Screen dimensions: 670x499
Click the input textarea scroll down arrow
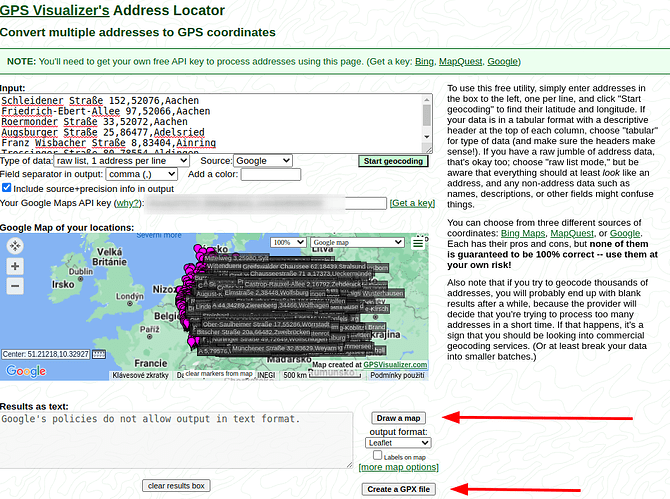pos(427,137)
